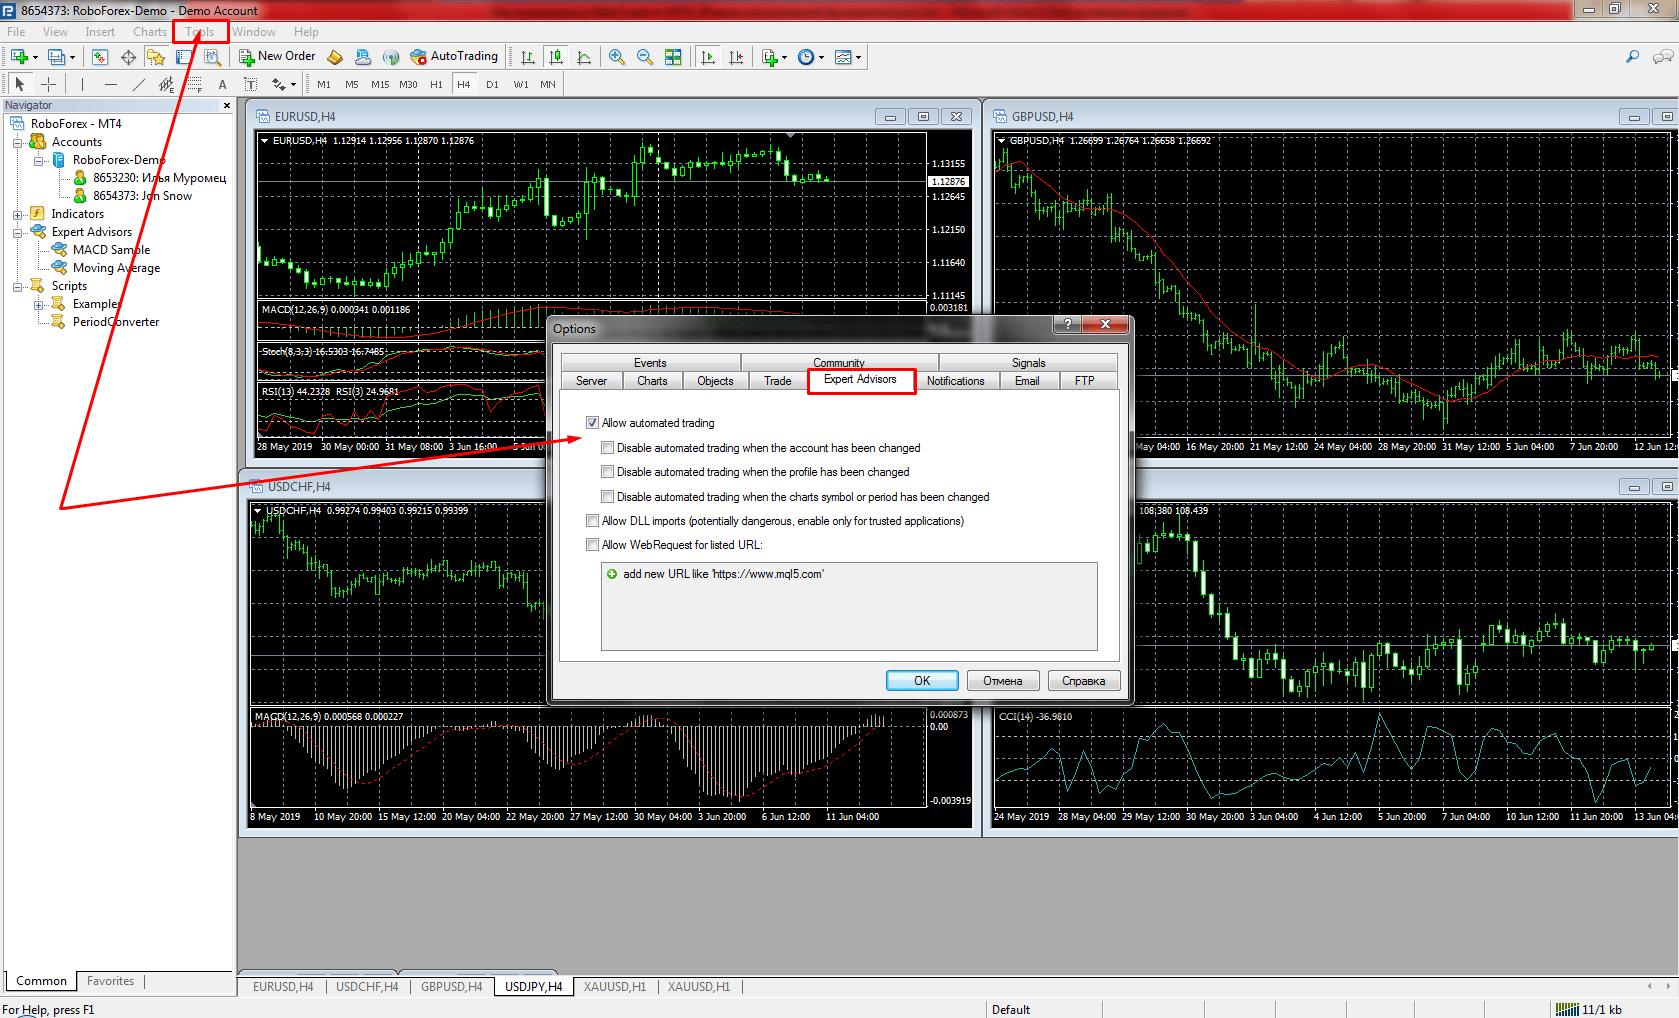Open the periodicity clock dropdown arrow
1679x1018 pixels.
pyautogui.click(x=822, y=57)
